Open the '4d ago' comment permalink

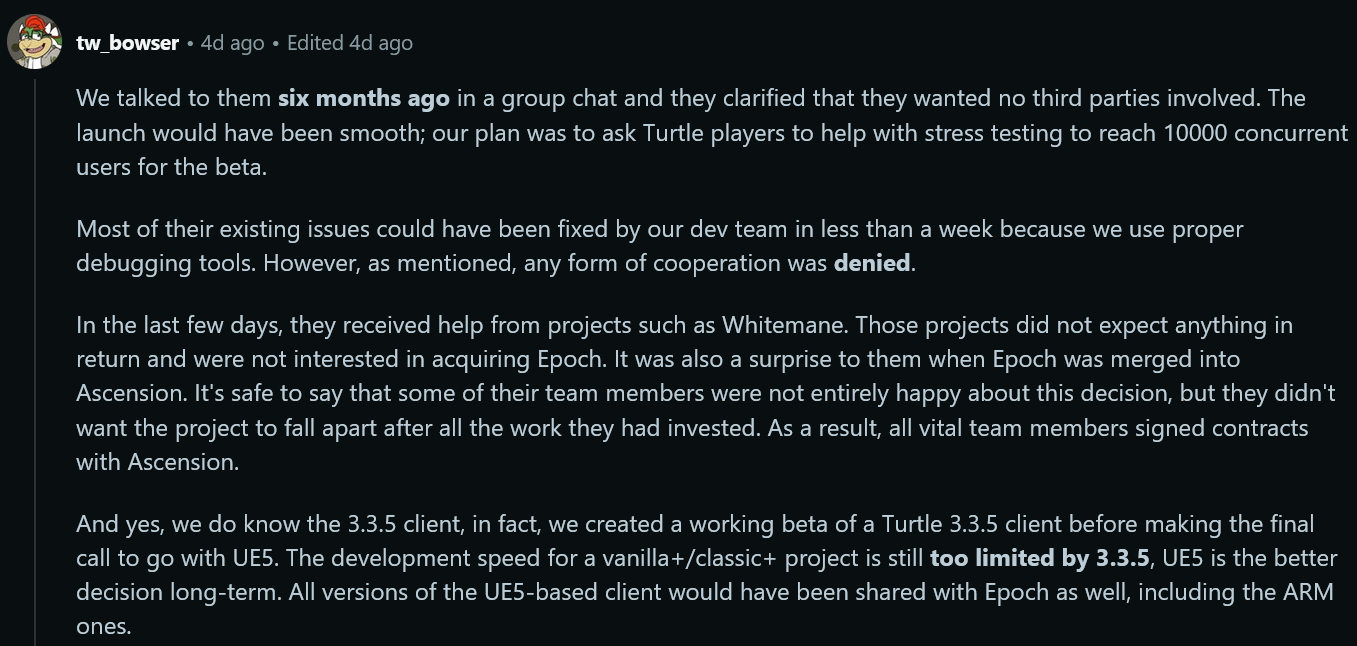coord(232,43)
